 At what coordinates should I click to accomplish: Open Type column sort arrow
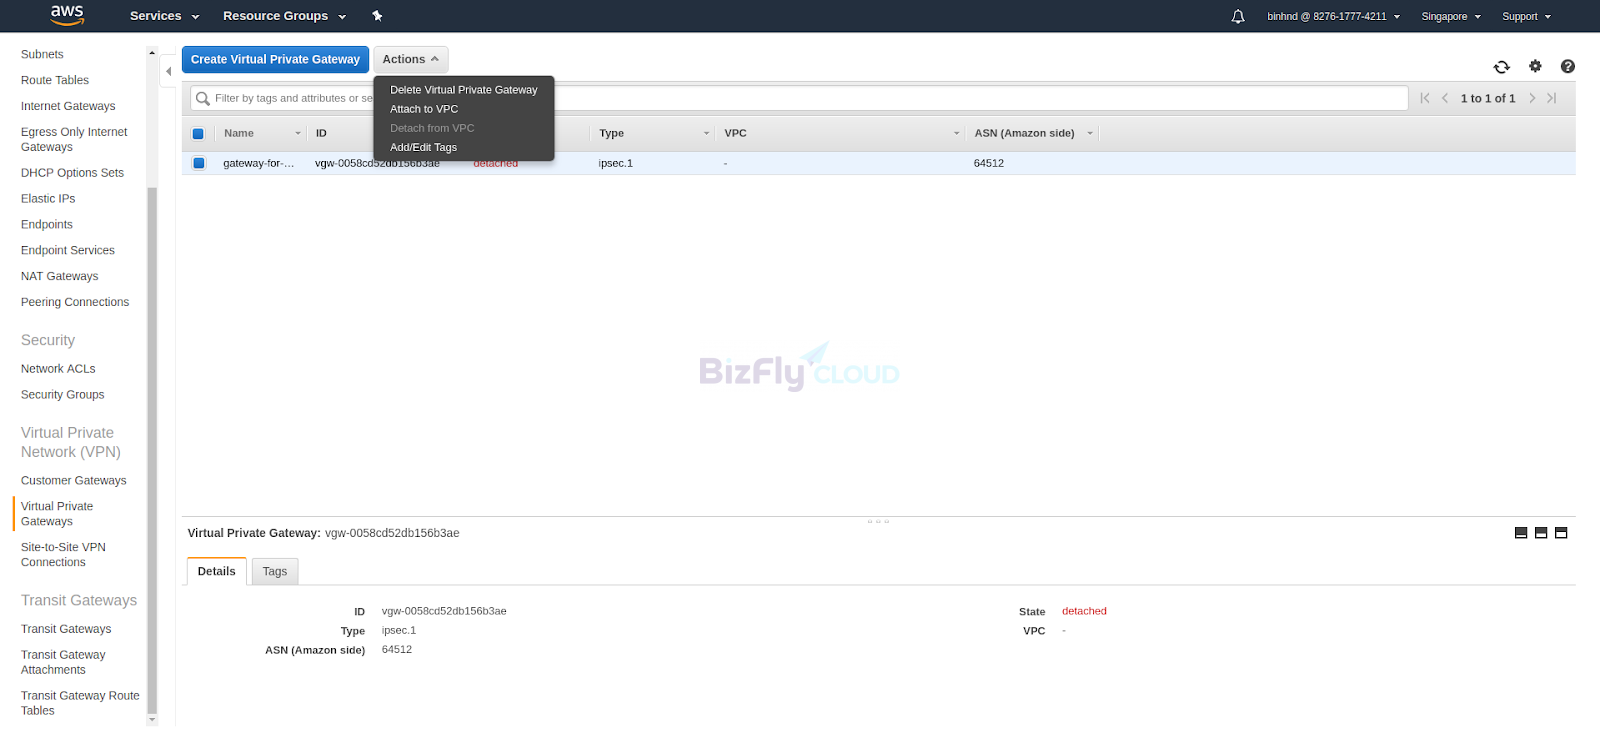[x=706, y=134]
